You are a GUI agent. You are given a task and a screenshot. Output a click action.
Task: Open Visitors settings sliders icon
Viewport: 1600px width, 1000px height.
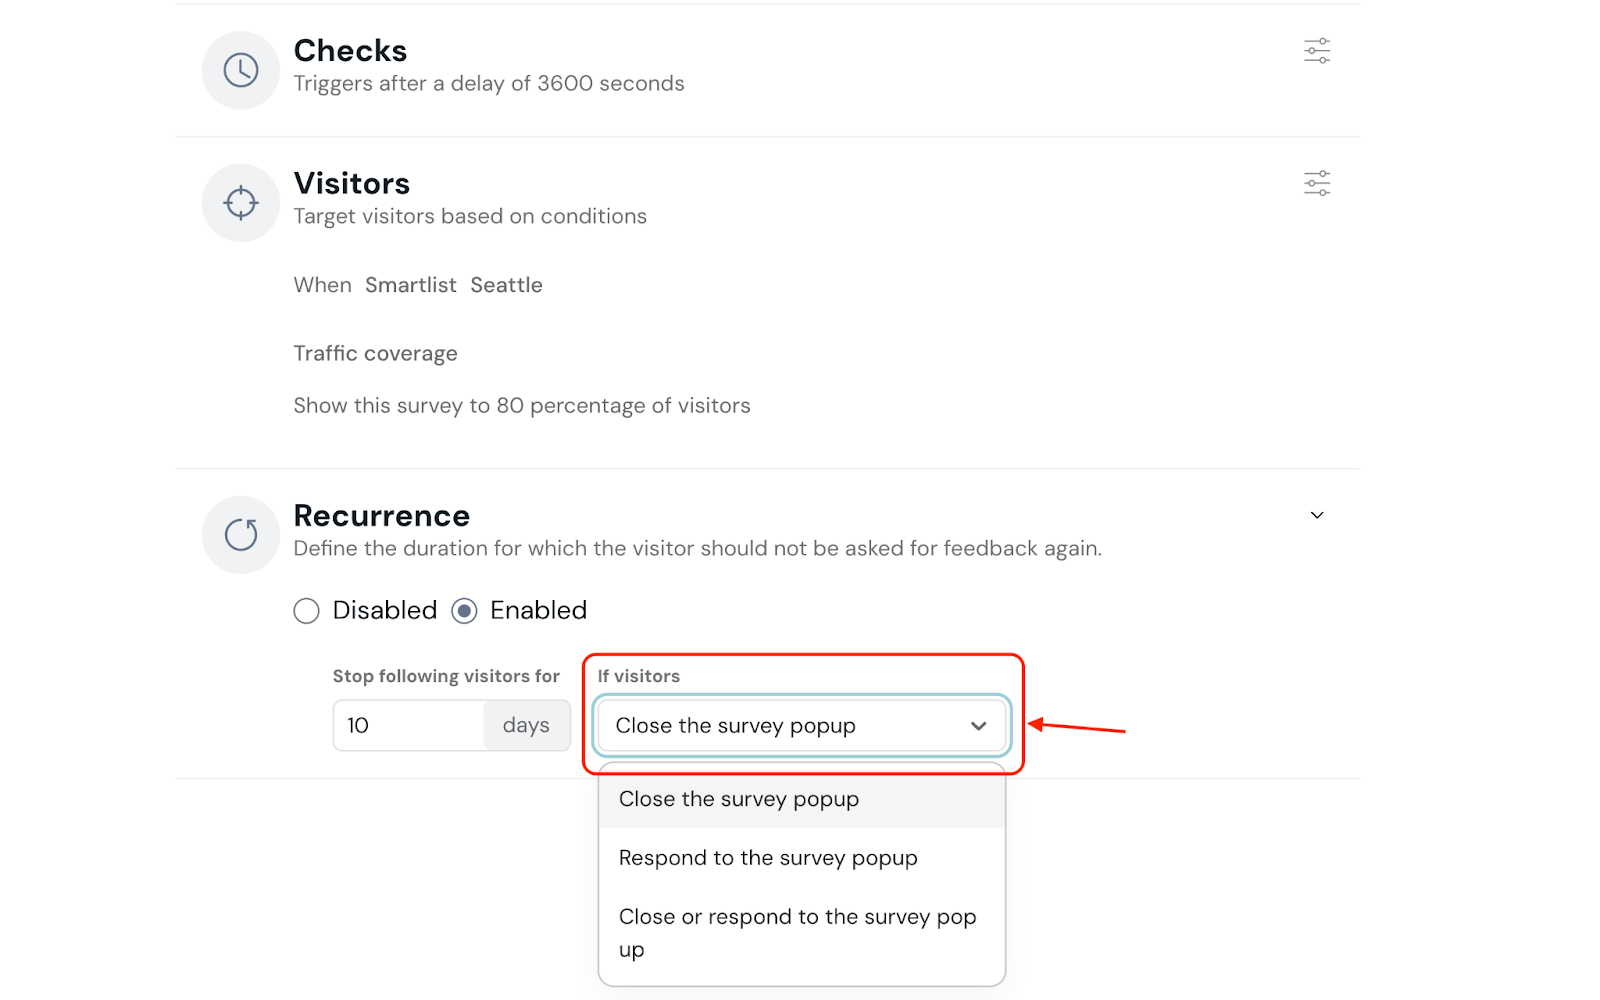tap(1317, 184)
